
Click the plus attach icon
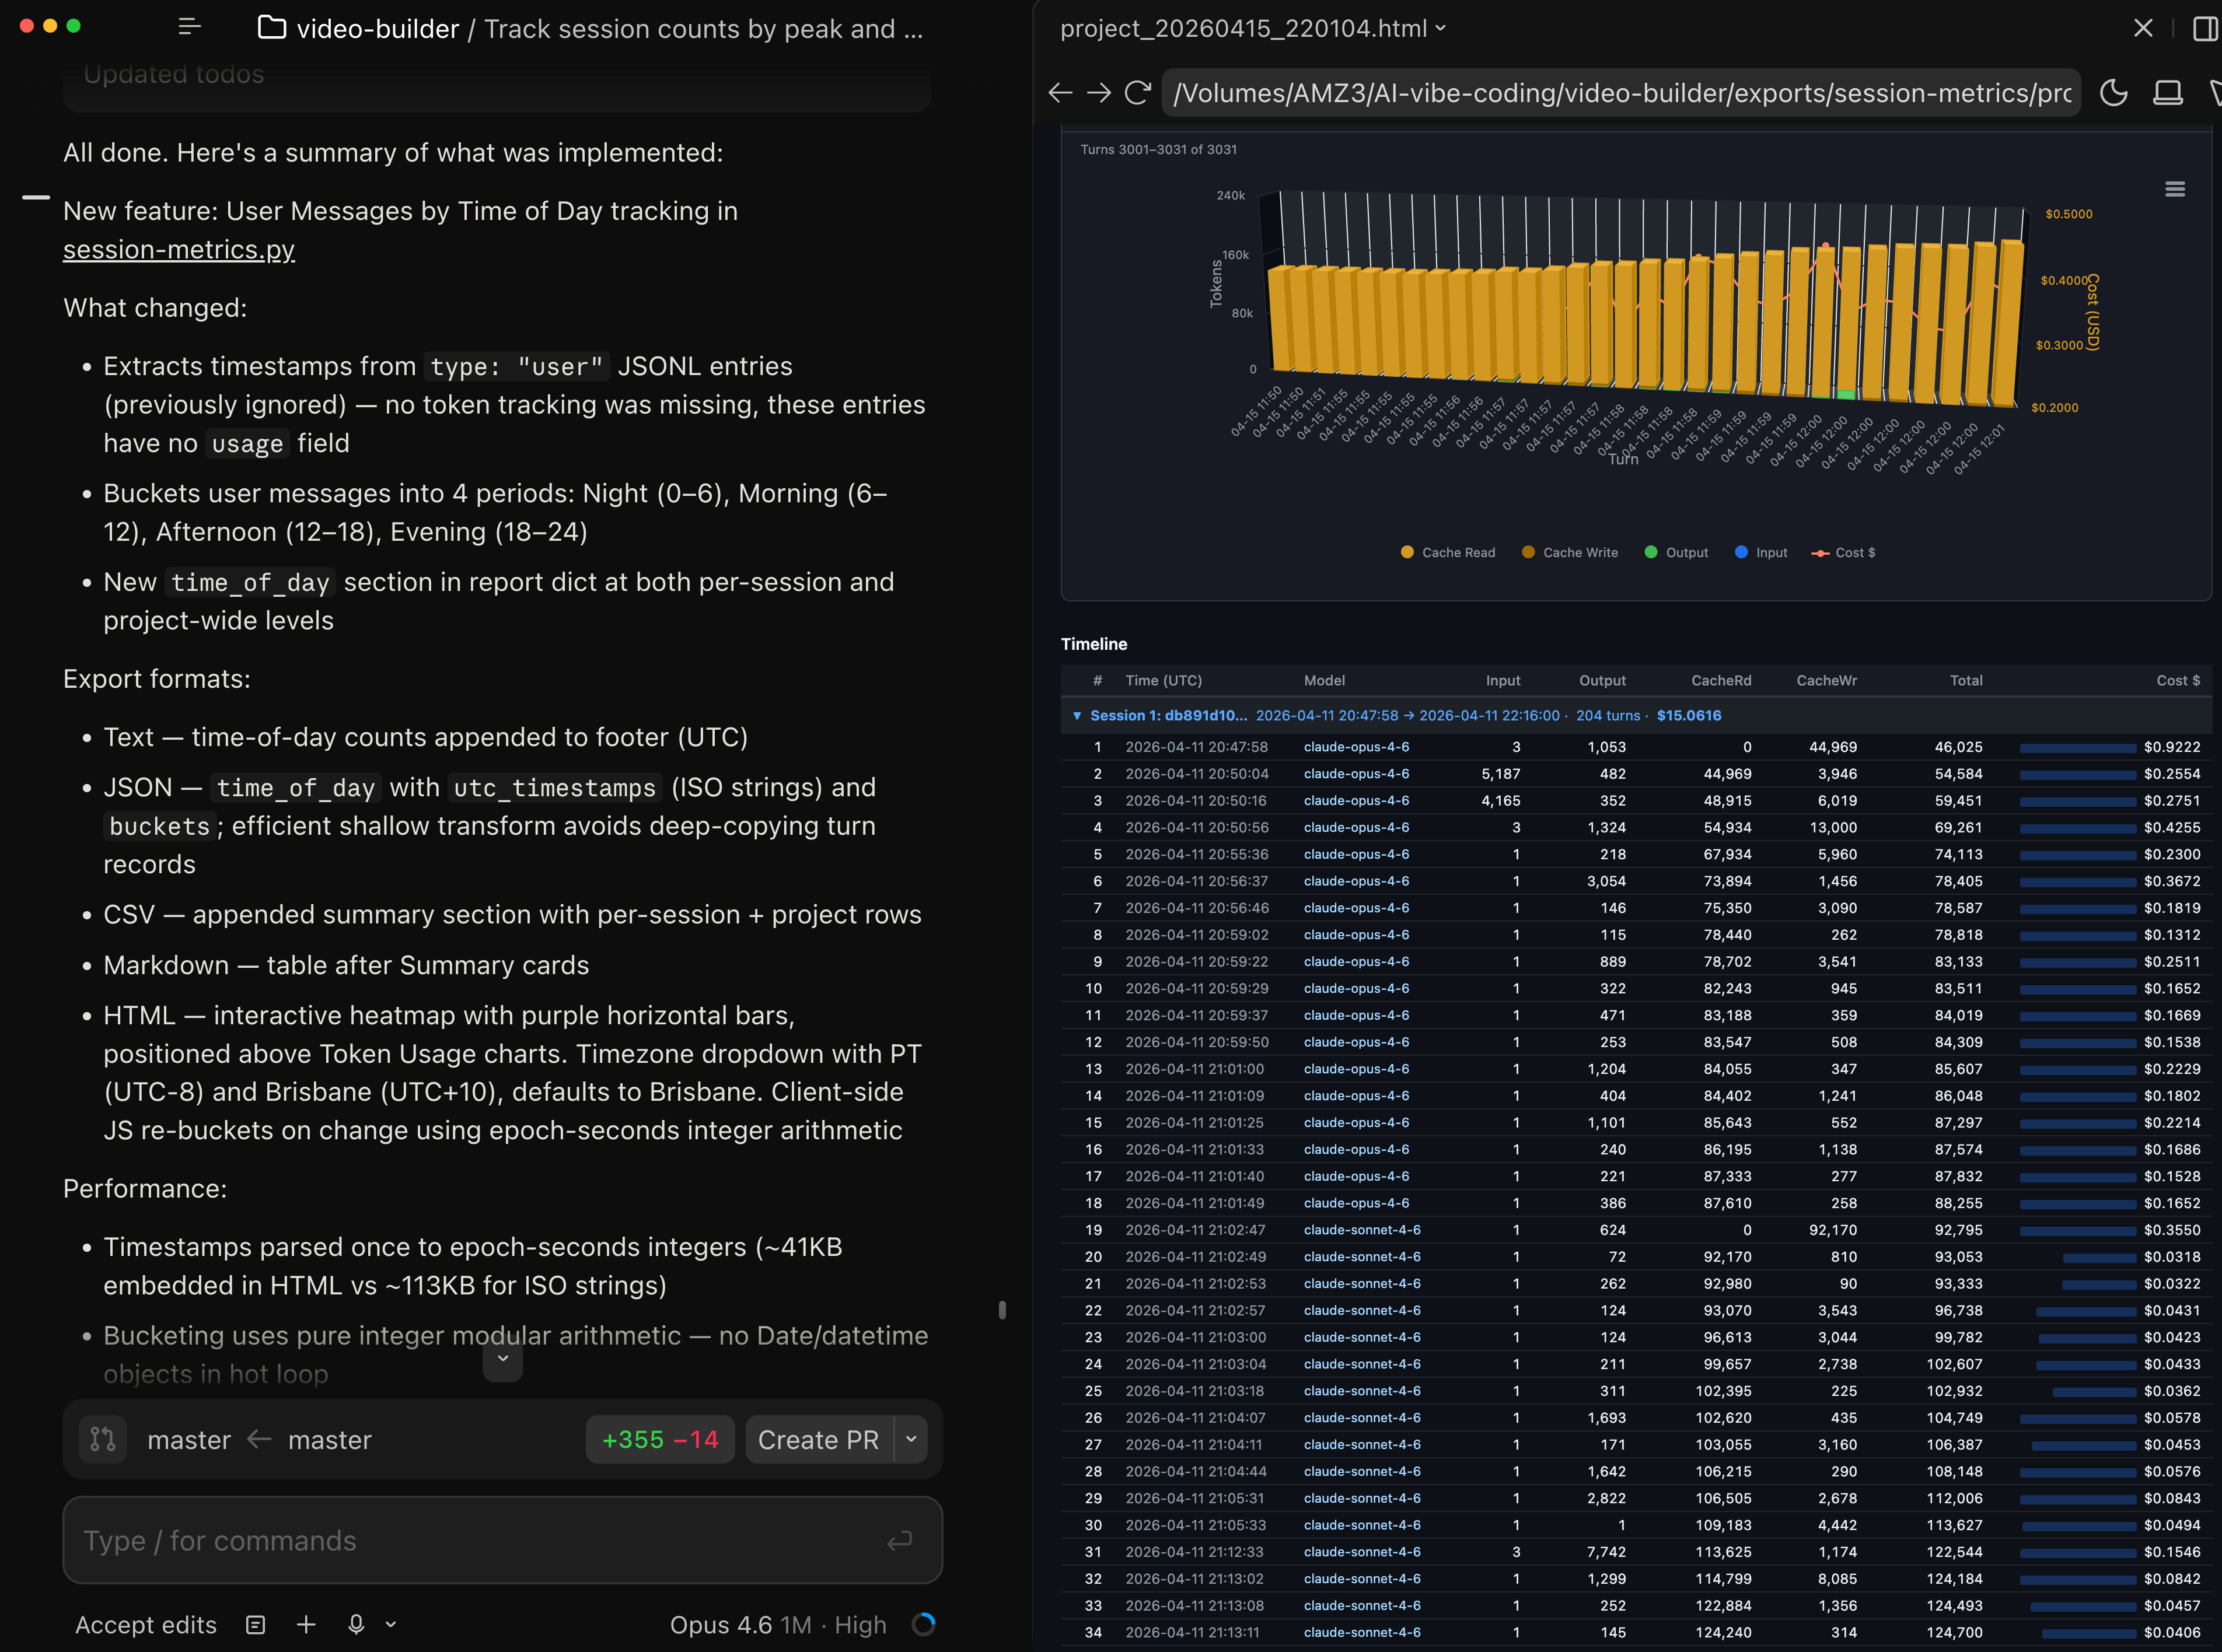point(306,1624)
